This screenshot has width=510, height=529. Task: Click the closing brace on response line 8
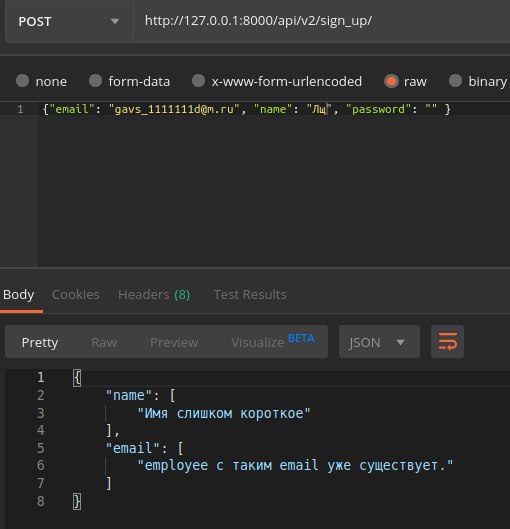tap(77, 502)
